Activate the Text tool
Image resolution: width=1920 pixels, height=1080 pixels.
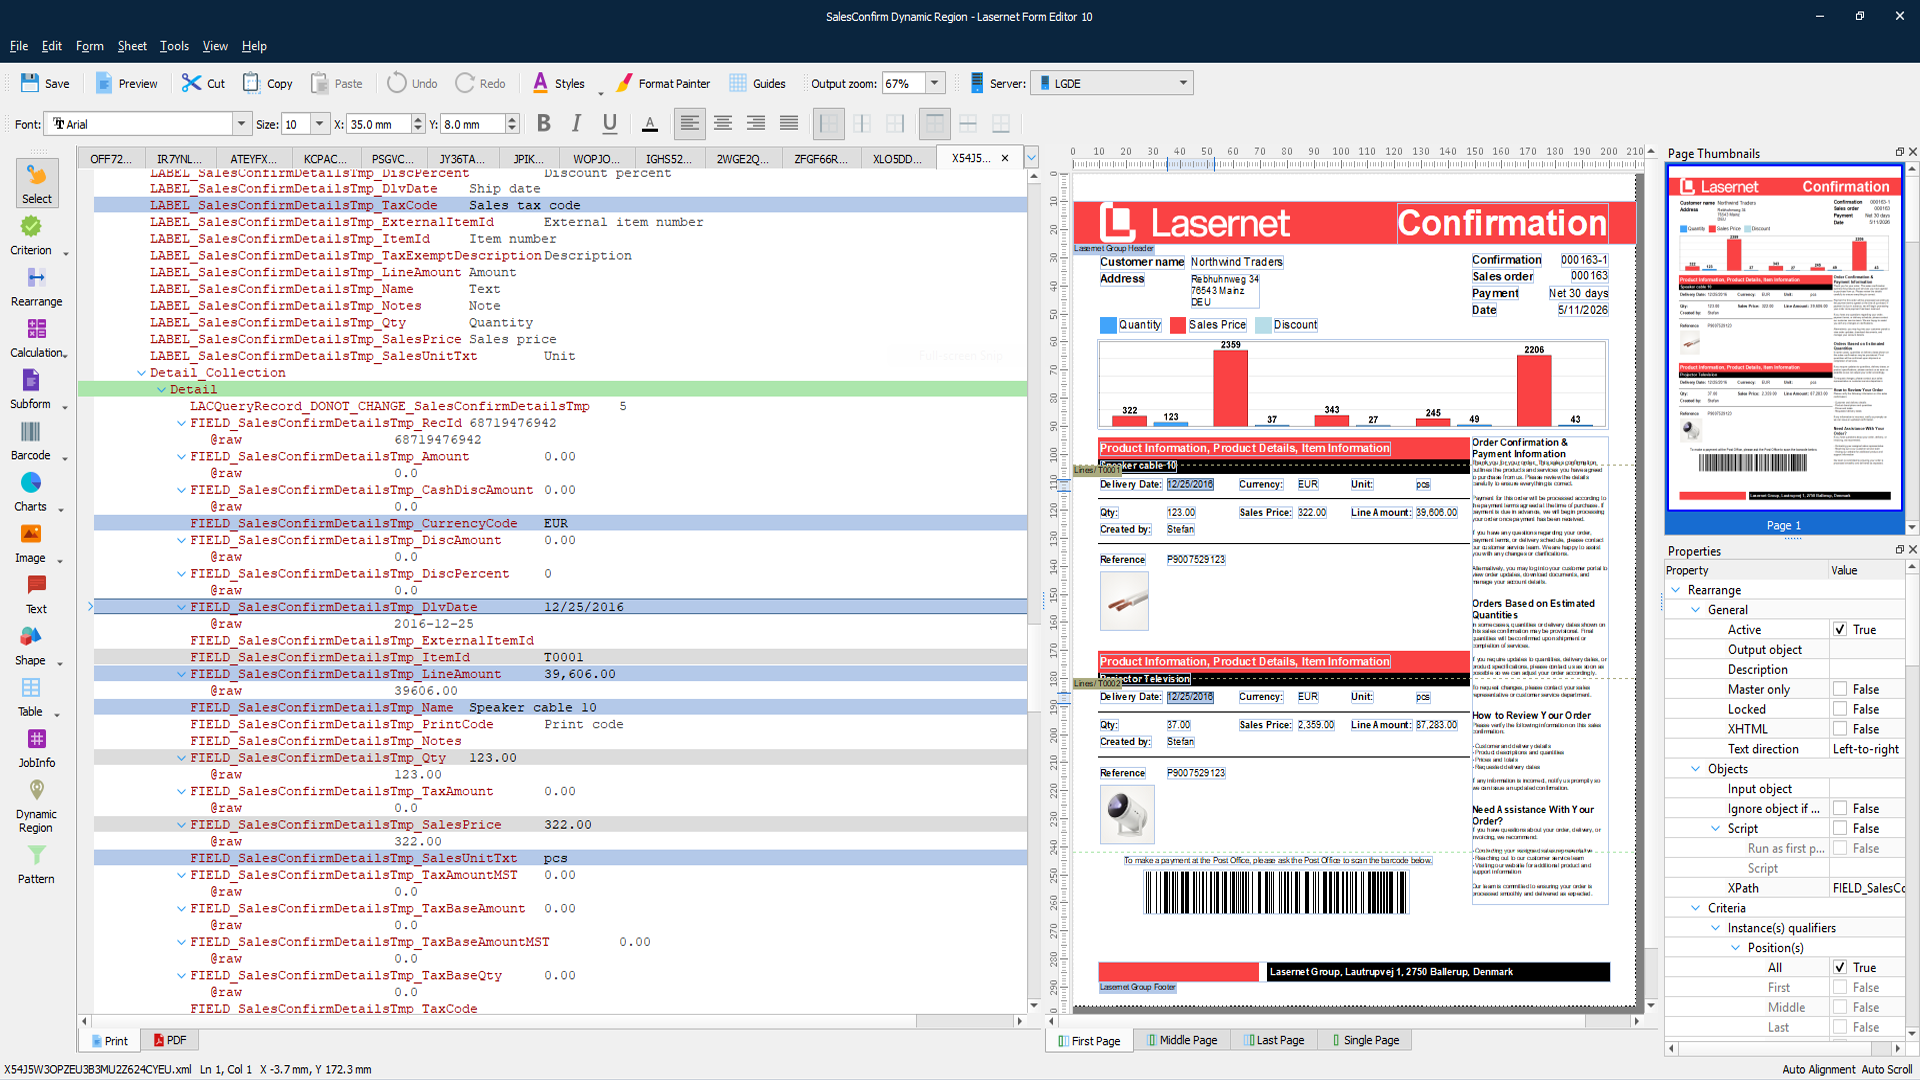click(x=36, y=594)
